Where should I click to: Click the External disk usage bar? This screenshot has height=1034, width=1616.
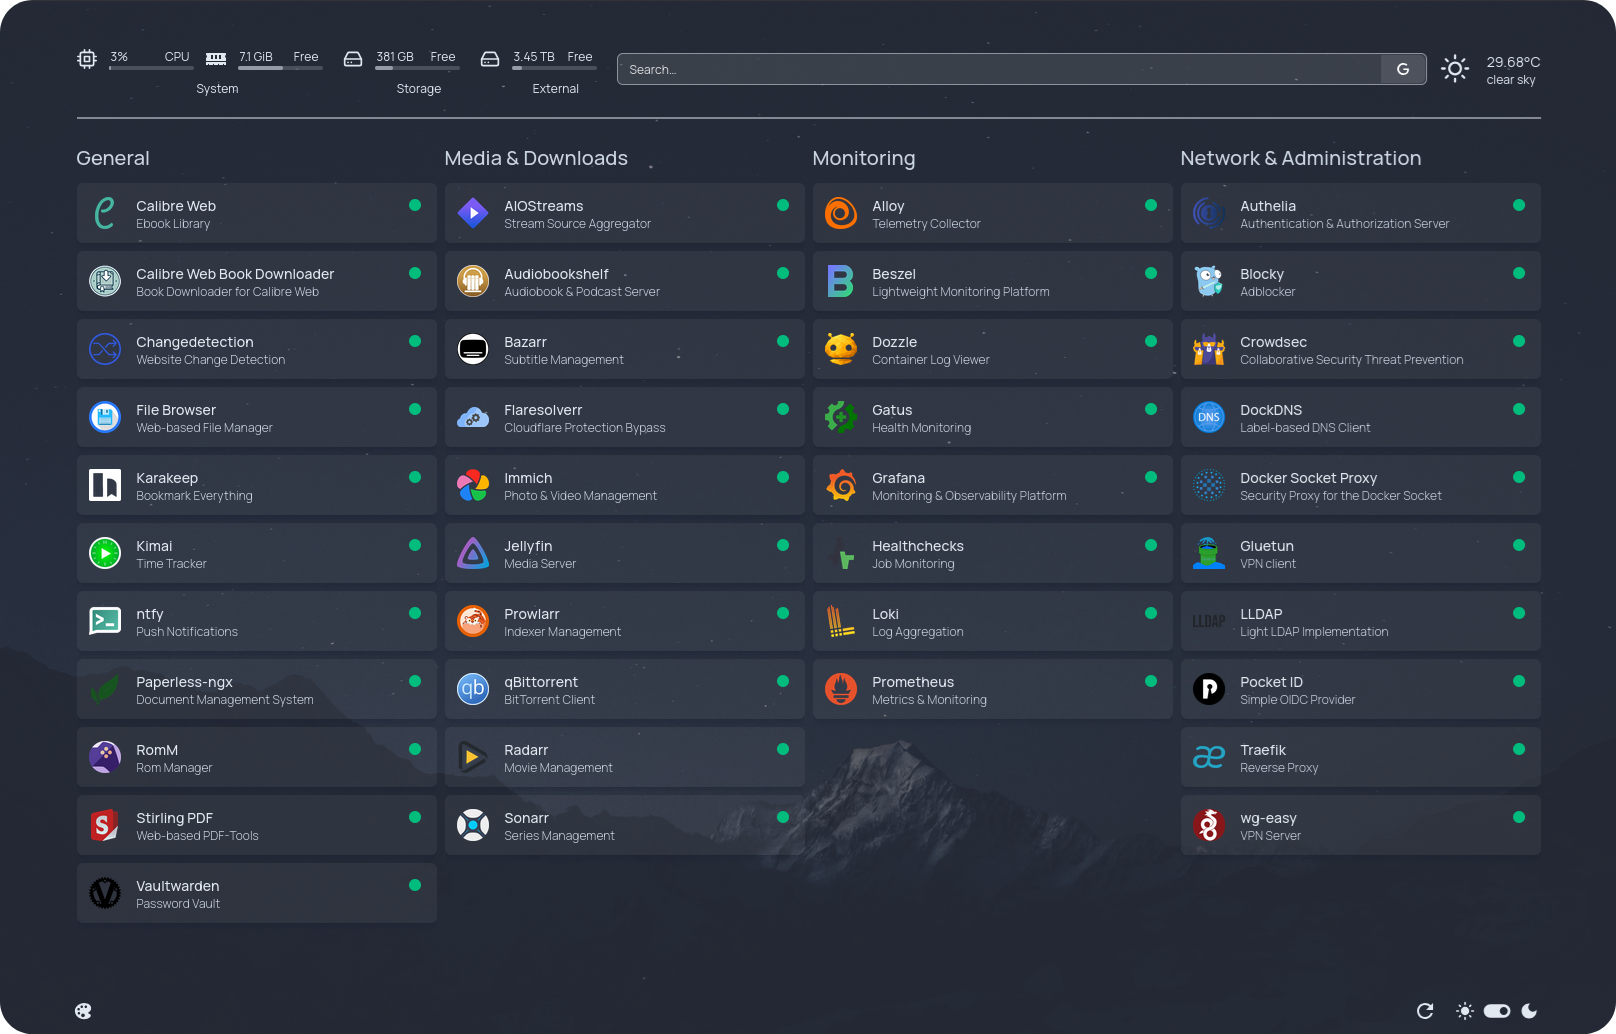[553, 68]
